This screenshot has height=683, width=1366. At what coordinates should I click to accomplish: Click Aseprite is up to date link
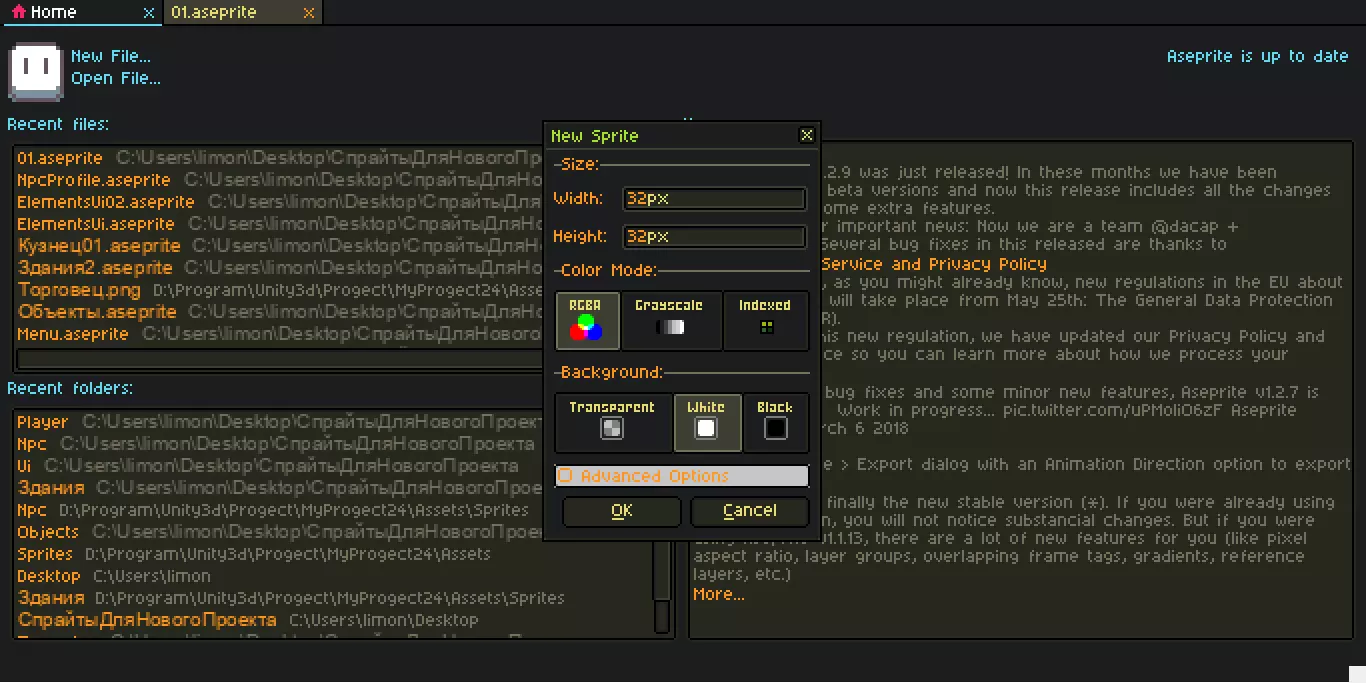pos(1258,56)
